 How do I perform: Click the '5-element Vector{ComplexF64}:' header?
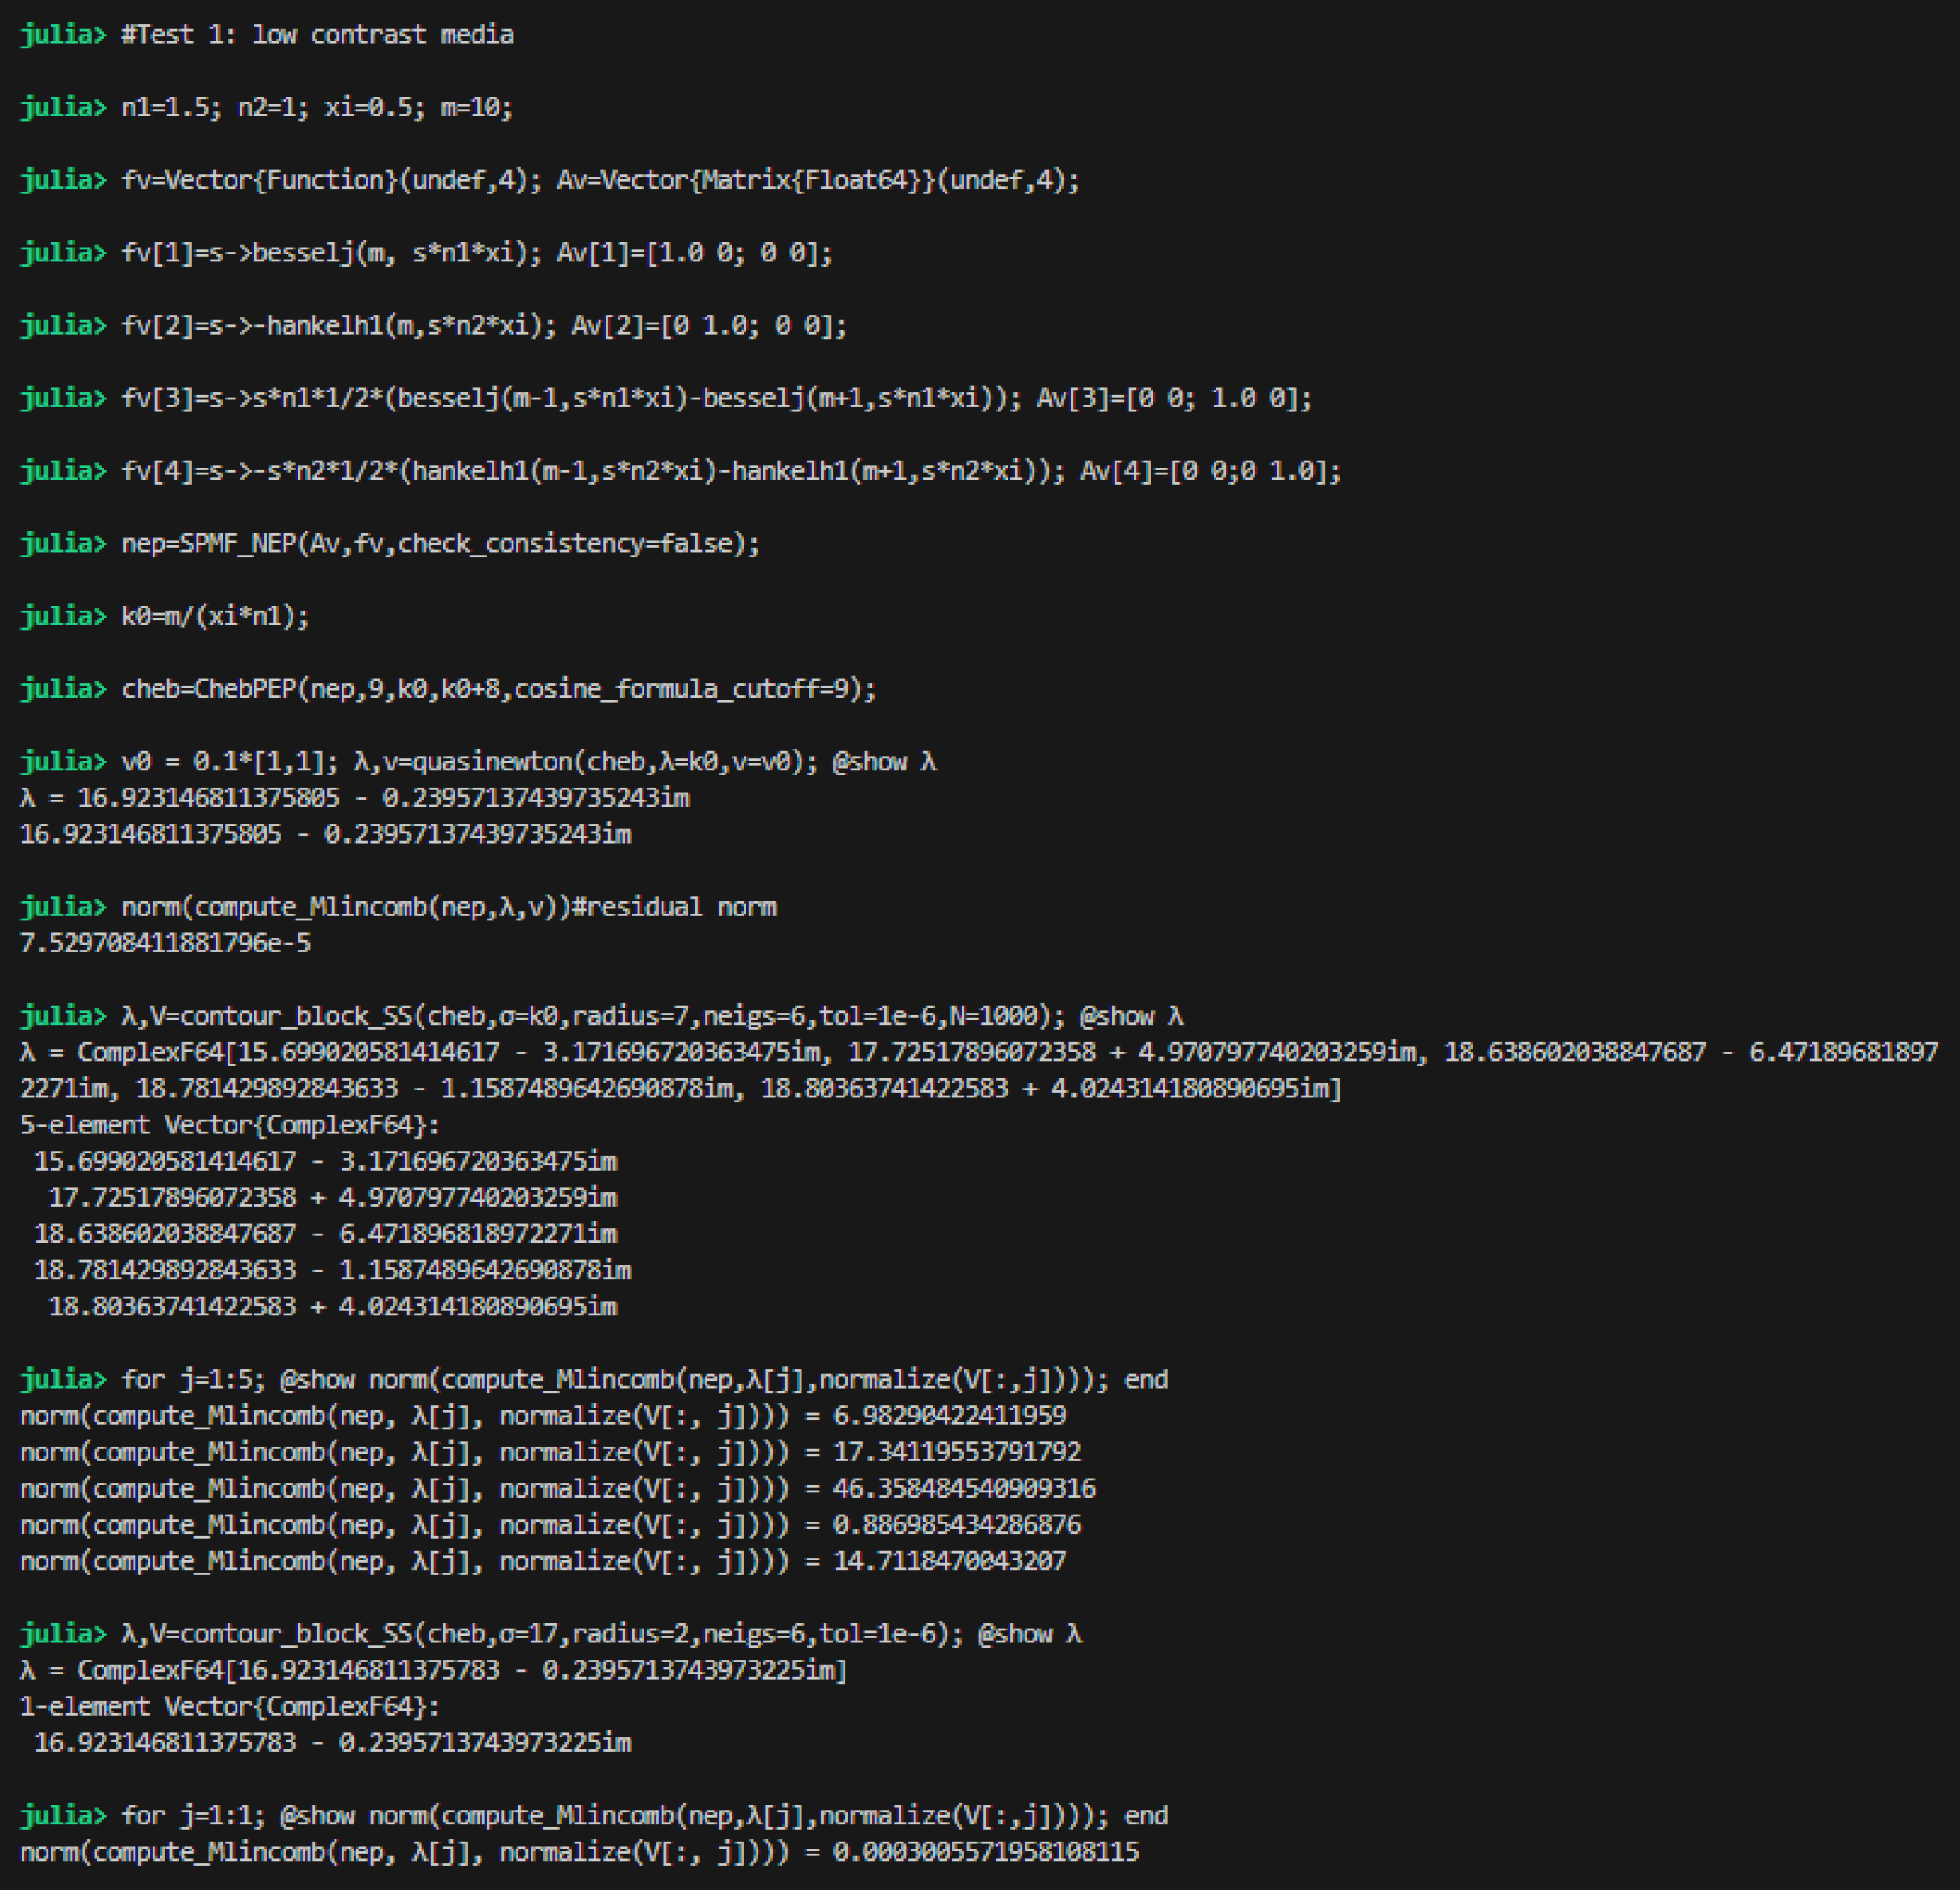point(230,1125)
